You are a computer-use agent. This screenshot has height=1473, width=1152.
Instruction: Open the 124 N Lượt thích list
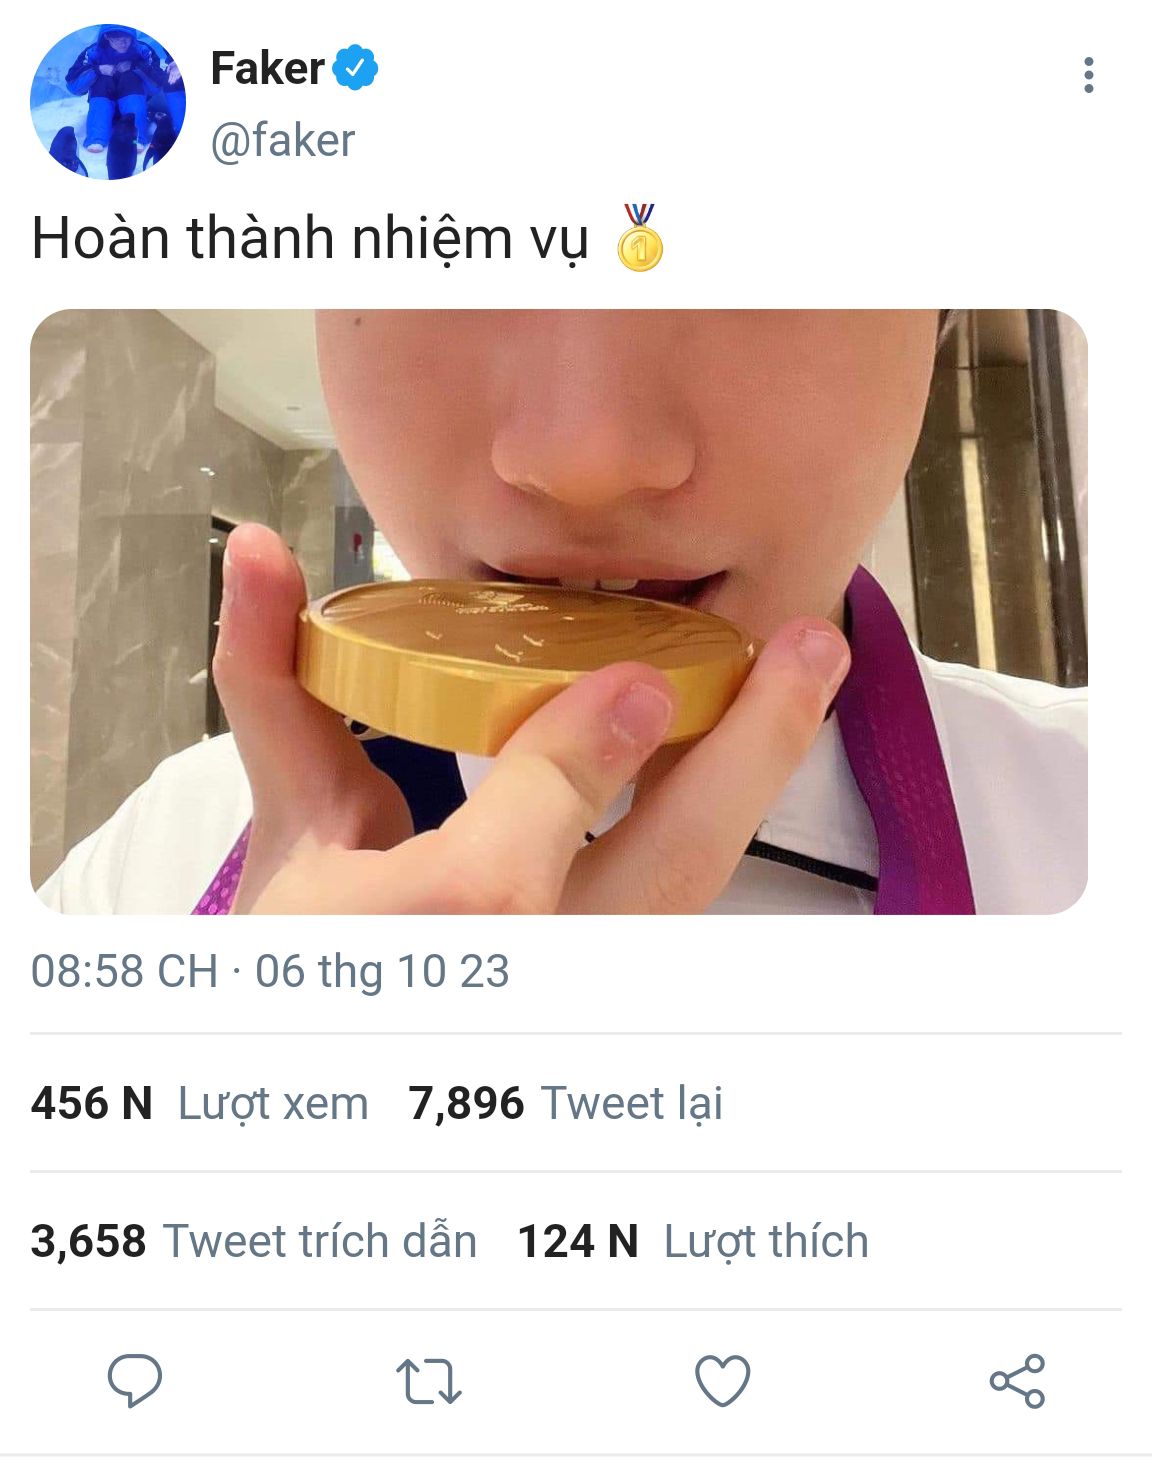point(693,1241)
